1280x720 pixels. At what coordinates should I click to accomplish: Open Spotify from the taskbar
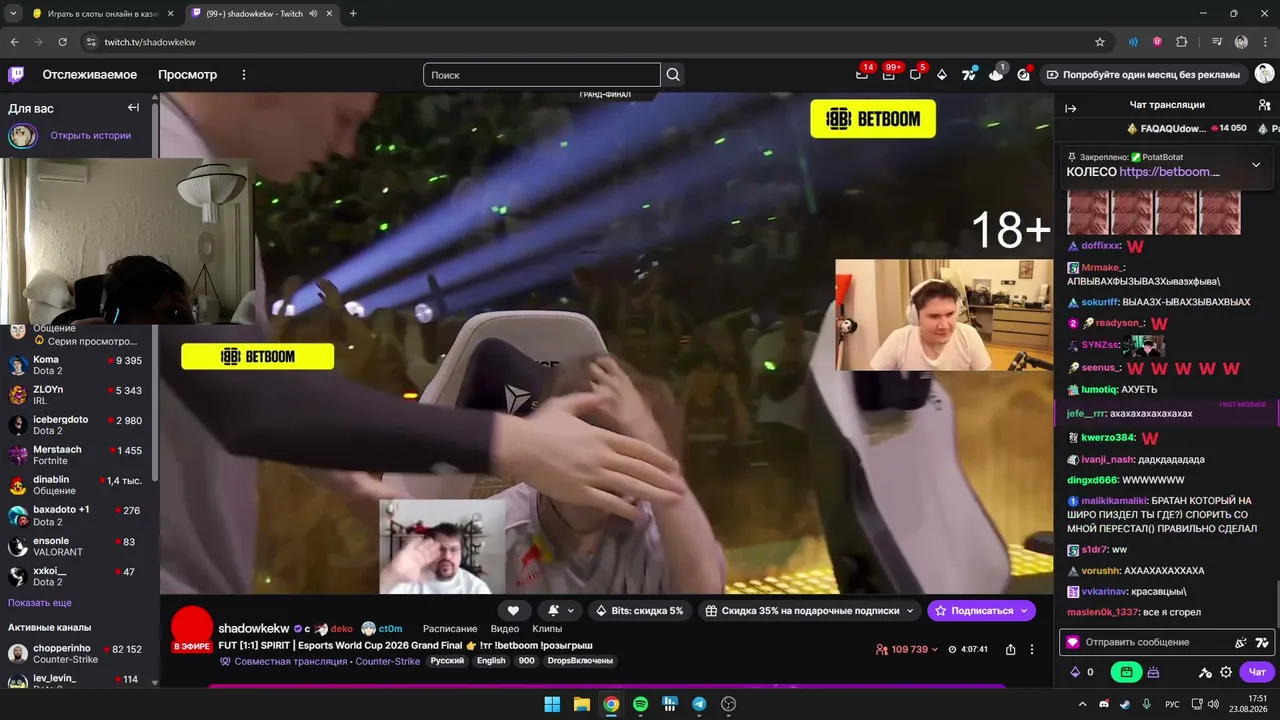click(640, 704)
